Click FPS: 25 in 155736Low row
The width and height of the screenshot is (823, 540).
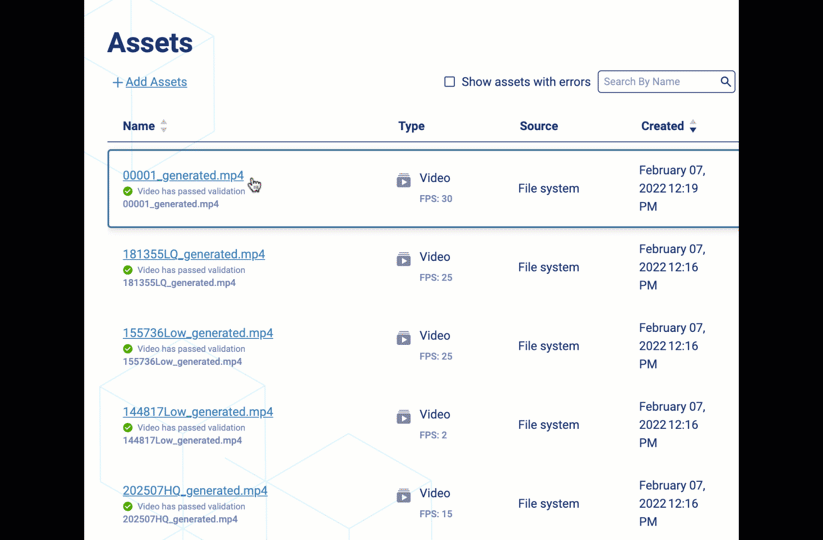[436, 356]
